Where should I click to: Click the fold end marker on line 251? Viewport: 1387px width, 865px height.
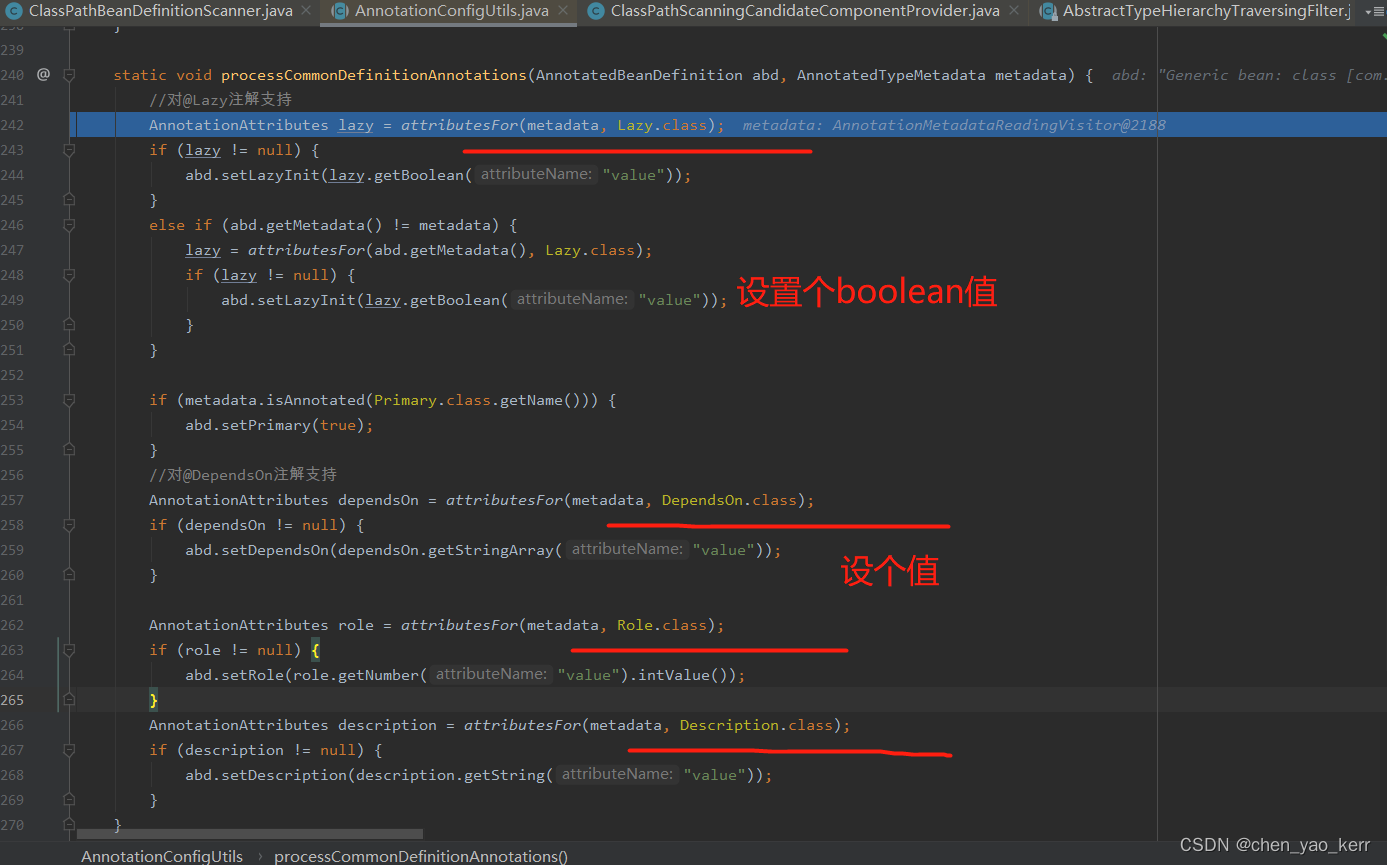coord(69,350)
